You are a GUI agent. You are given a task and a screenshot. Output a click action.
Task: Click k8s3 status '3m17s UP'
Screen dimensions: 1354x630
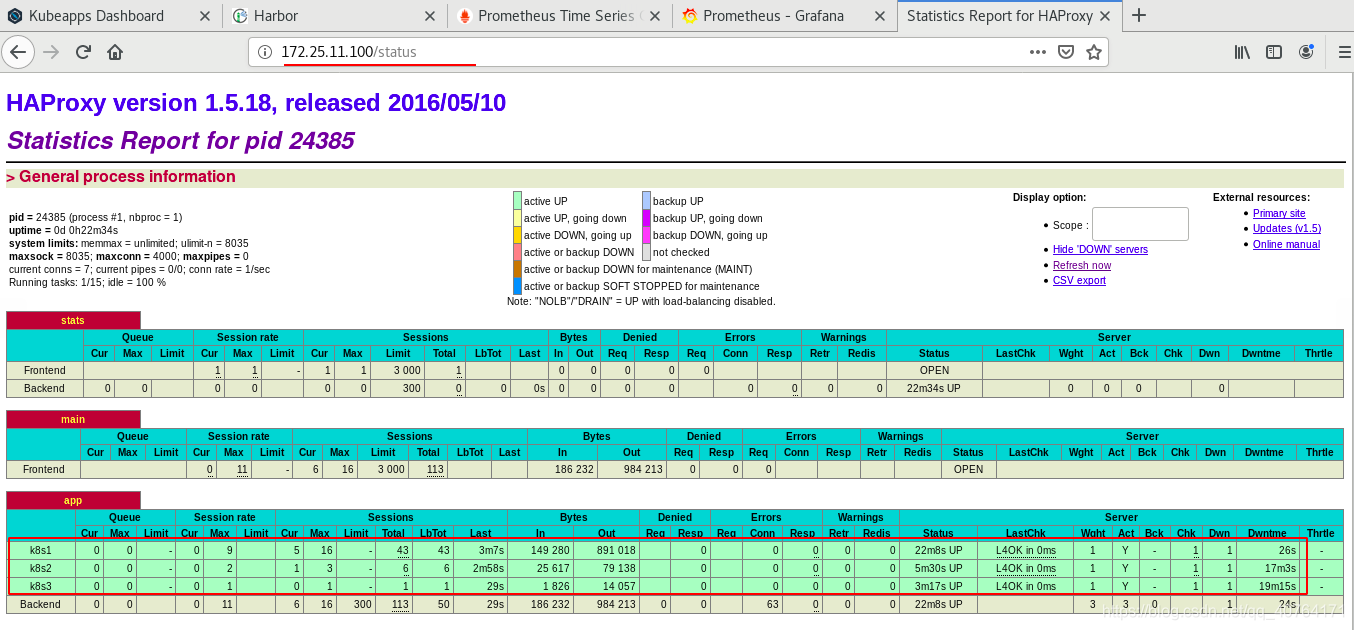click(x=938, y=586)
